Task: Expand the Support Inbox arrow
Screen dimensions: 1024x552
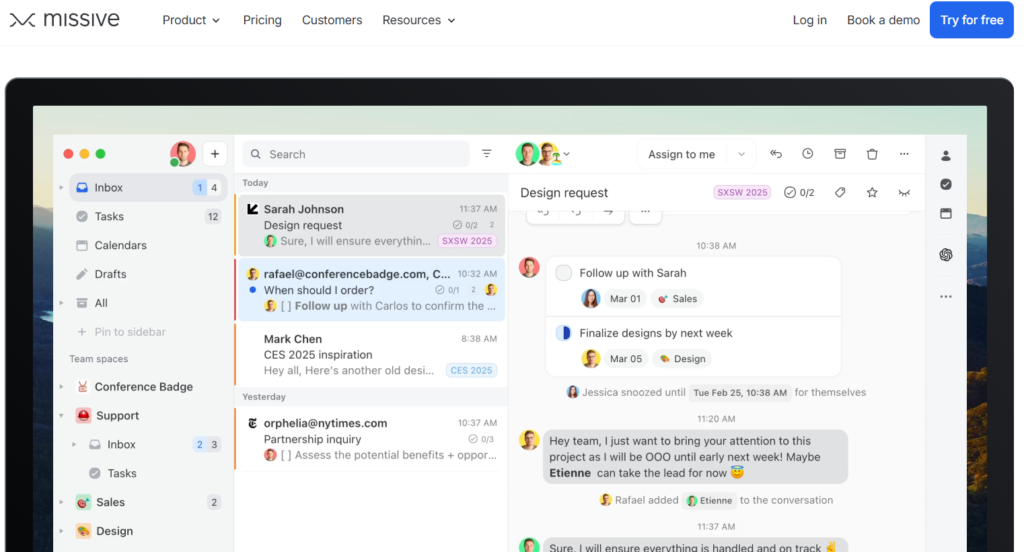Action: tap(74, 444)
